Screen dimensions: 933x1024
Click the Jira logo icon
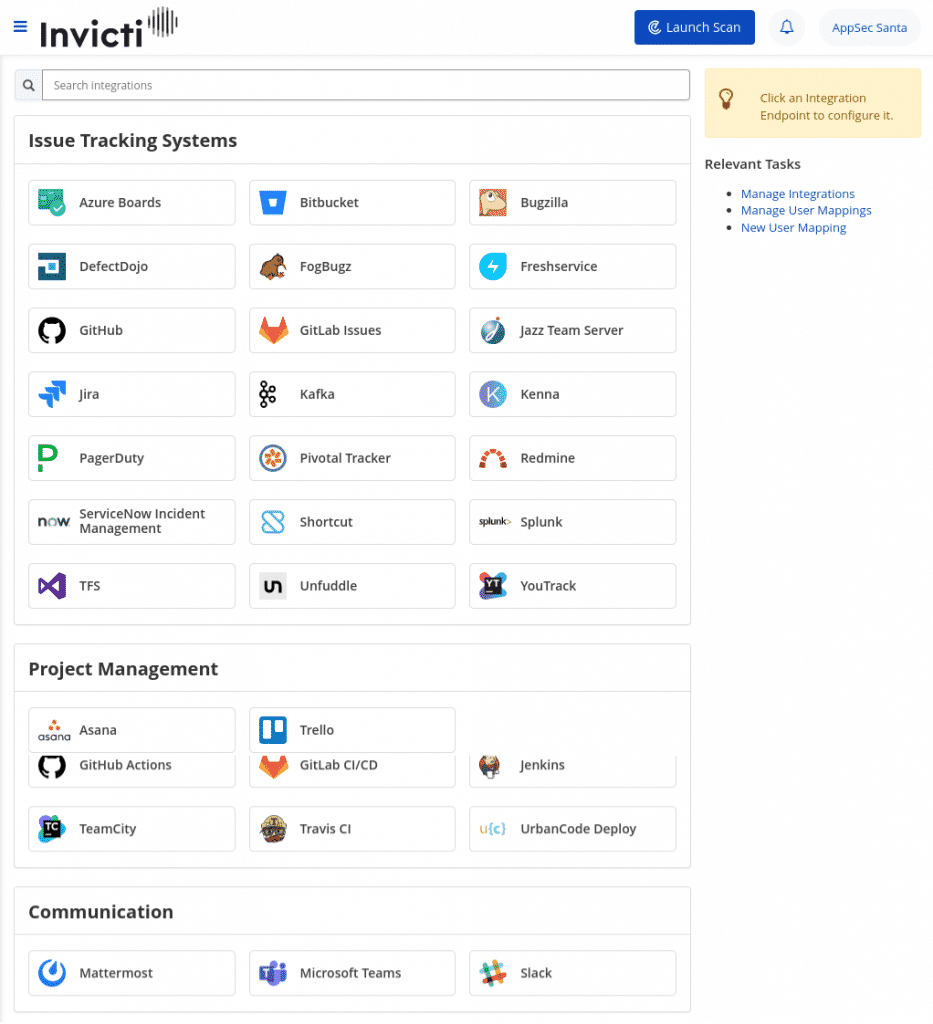point(52,394)
